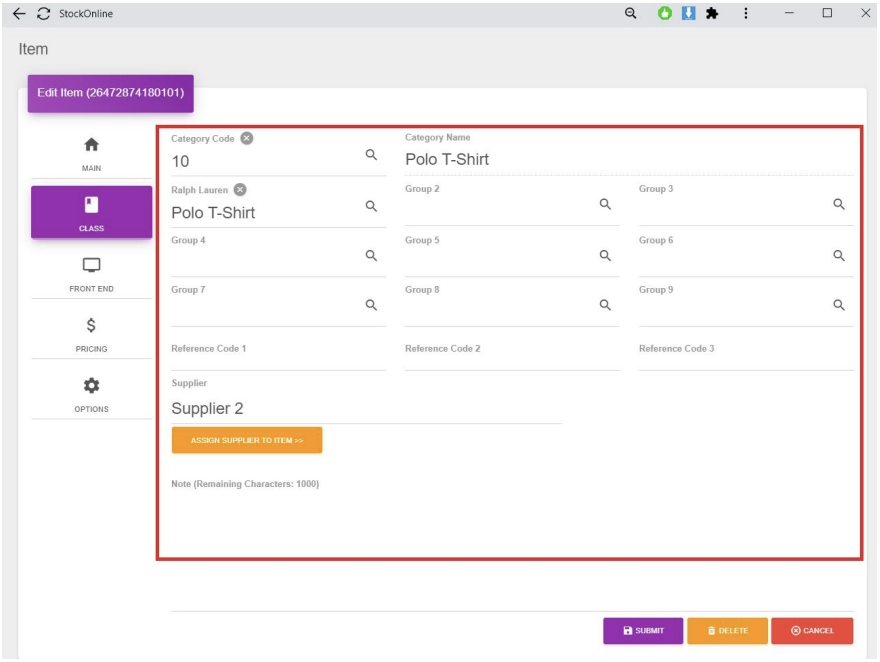
Task: Open the Options tab with the gear icon
Action: 91,394
